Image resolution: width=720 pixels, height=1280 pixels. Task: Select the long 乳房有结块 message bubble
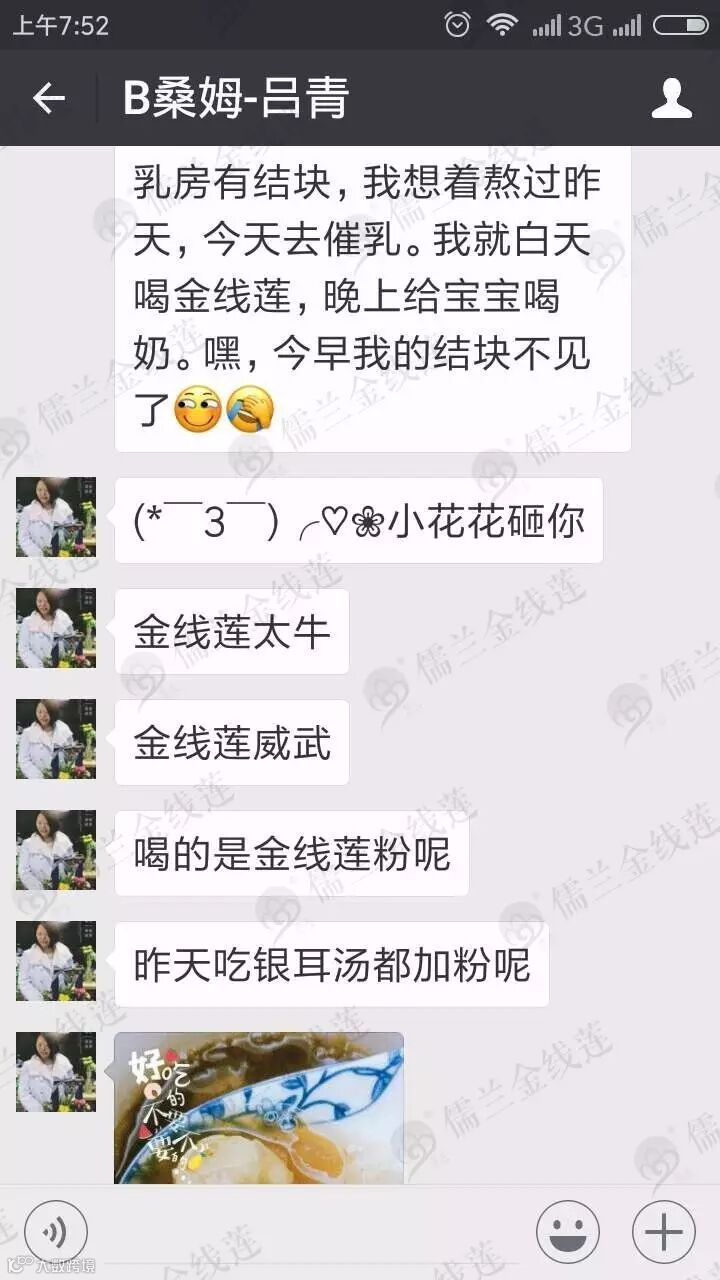pyautogui.click(x=373, y=300)
